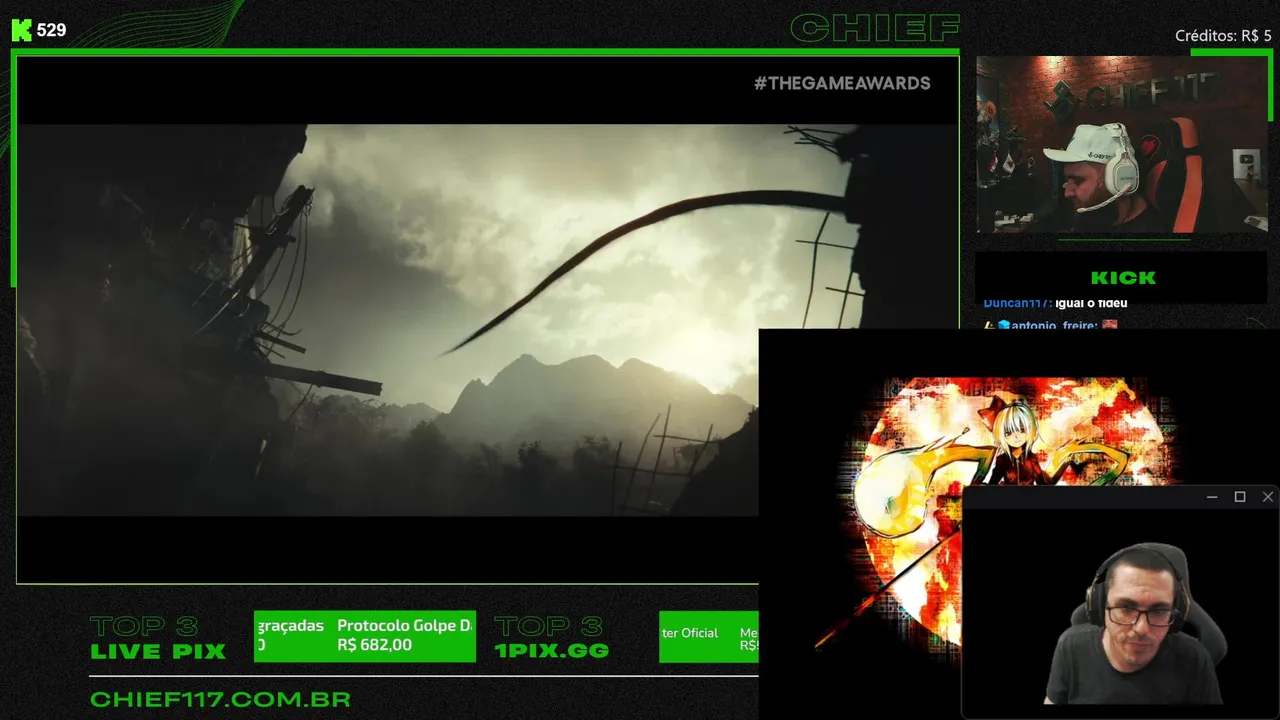Click the TOP 3 LIVE PIX label
Image resolution: width=1280 pixels, height=720 pixels.
(x=158, y=638)
